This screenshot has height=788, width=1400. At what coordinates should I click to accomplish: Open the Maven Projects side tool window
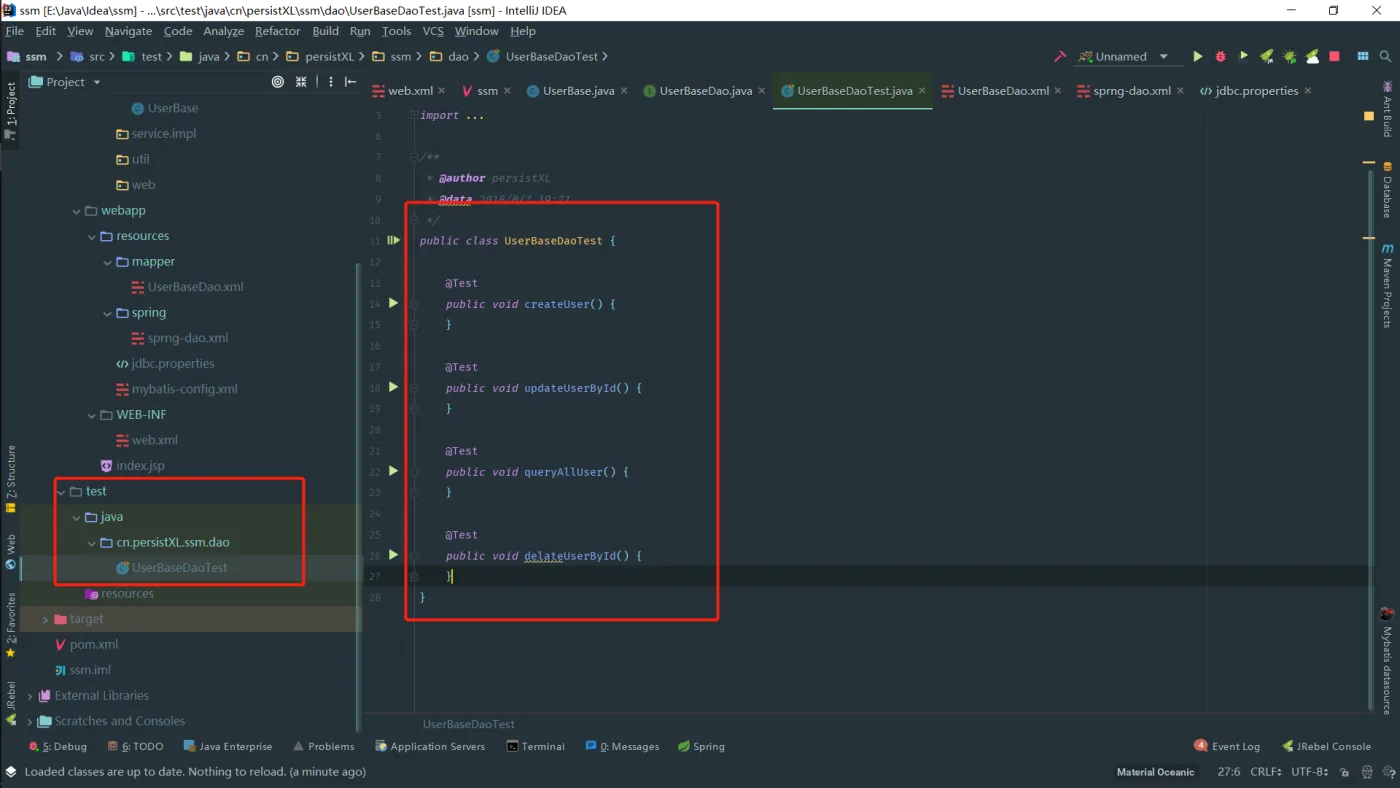(1387, 285)
